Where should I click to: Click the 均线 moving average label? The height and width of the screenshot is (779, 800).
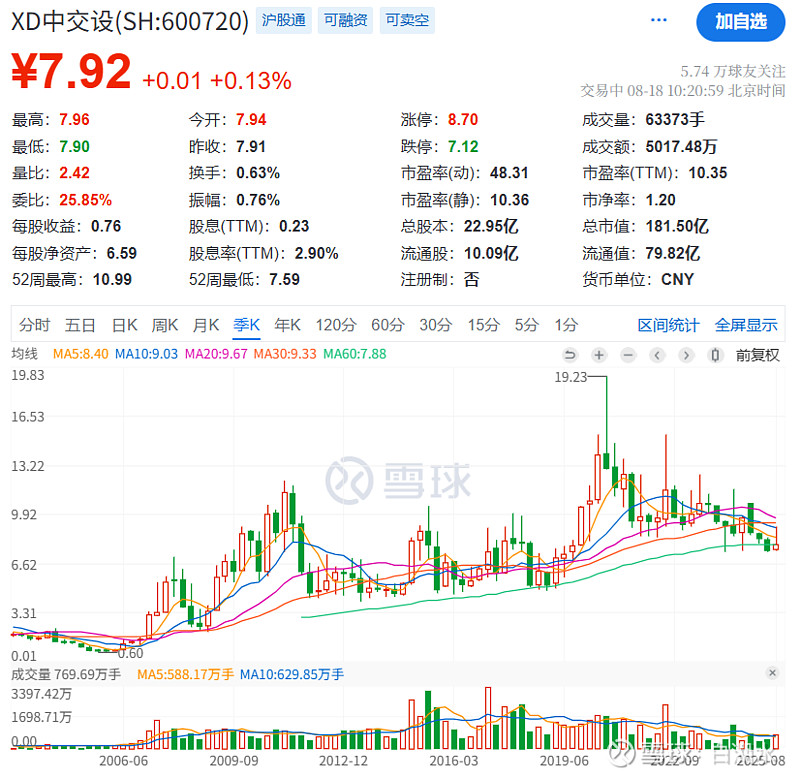point(24,354)
